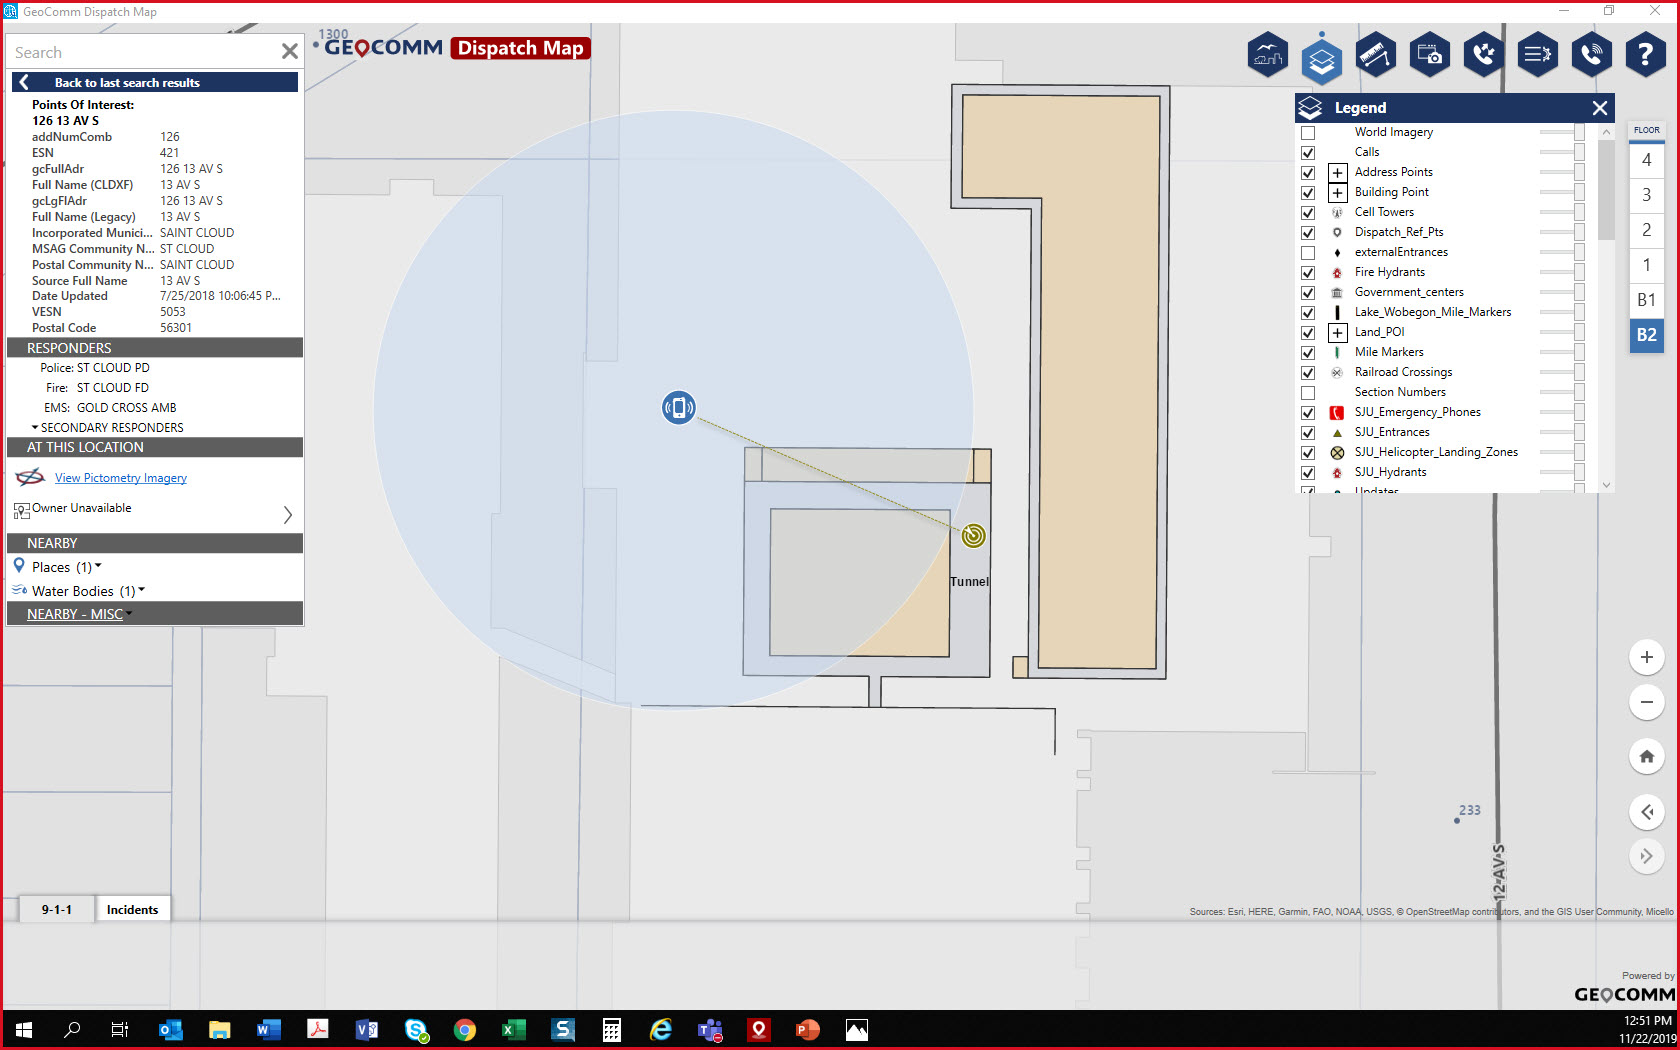Toggle the Fire Hydrants layer checkbox

[x=1308, y=272]
